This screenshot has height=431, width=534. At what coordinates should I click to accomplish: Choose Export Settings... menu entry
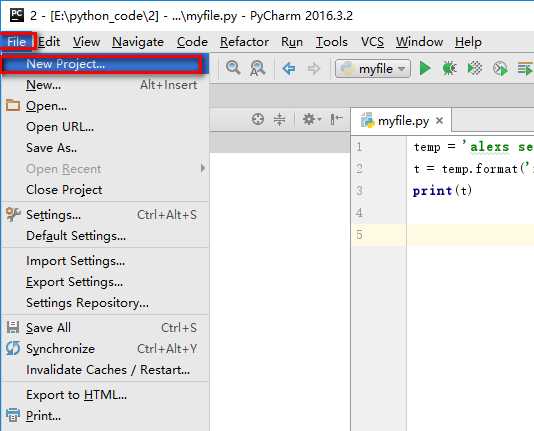tap(105, 282)
